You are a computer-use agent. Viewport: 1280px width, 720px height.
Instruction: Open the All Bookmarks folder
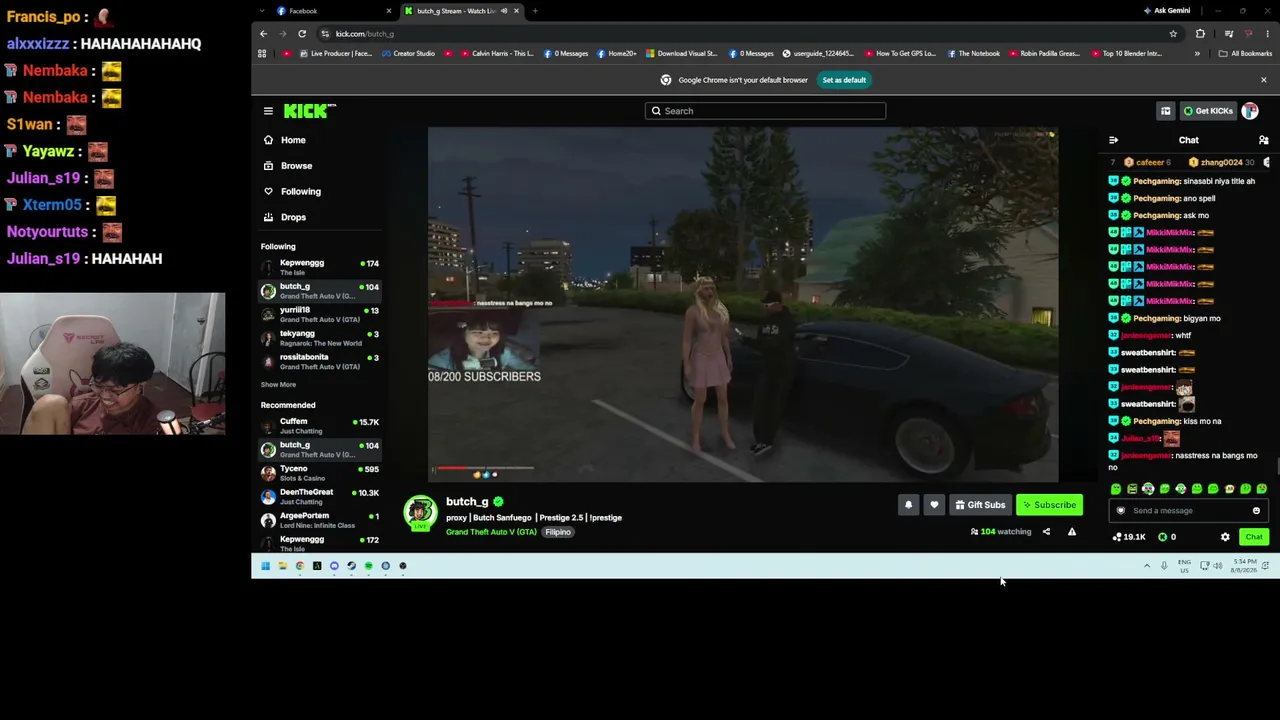(1245, 54)
